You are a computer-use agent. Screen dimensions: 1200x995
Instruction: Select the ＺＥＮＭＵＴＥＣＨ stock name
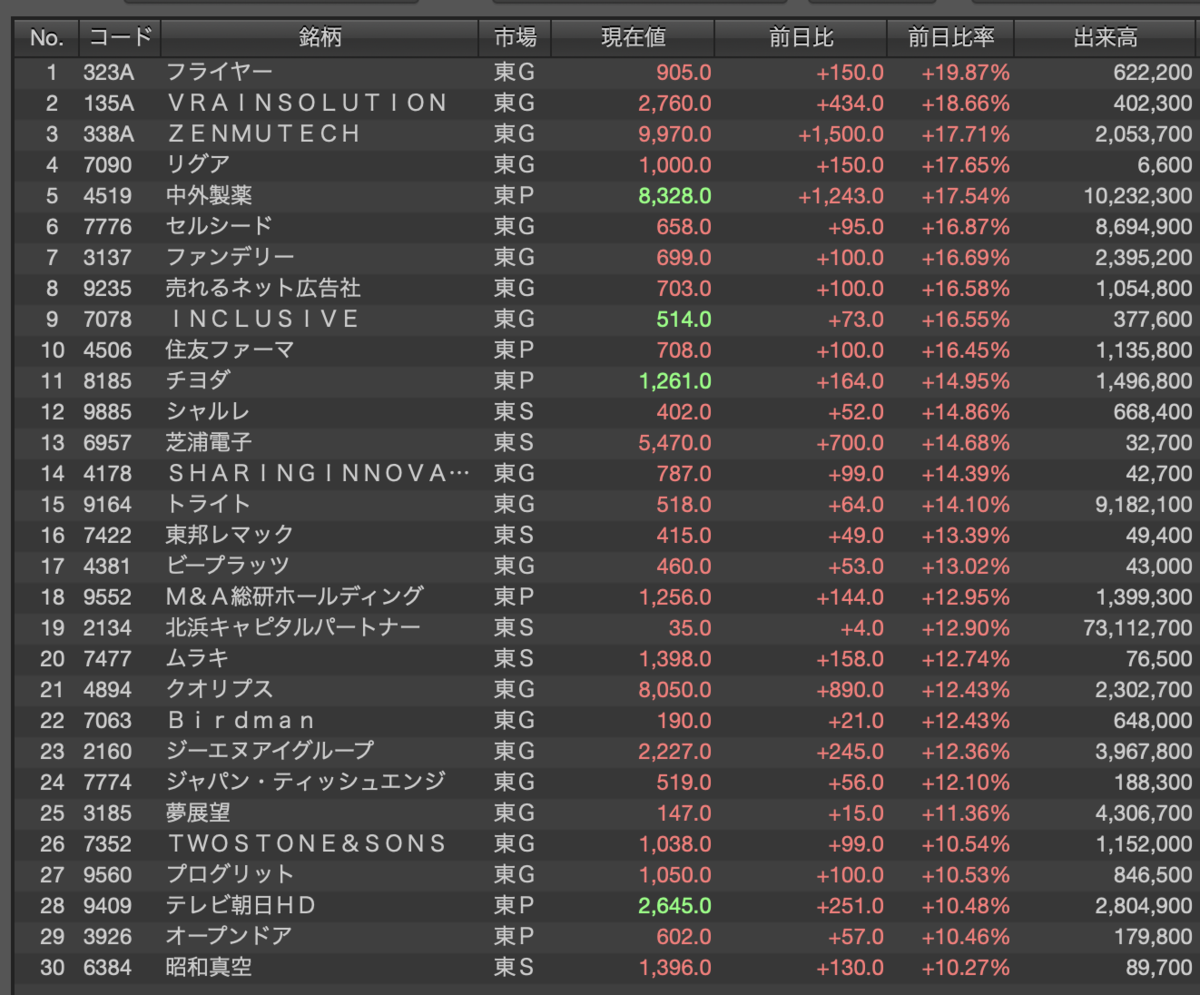pos(263,134)
